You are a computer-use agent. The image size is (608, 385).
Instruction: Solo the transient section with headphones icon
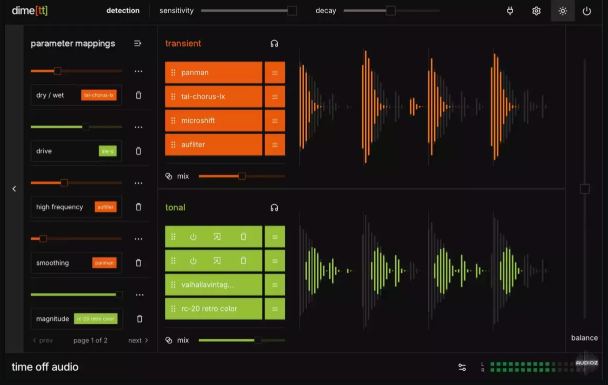[274, 43]
